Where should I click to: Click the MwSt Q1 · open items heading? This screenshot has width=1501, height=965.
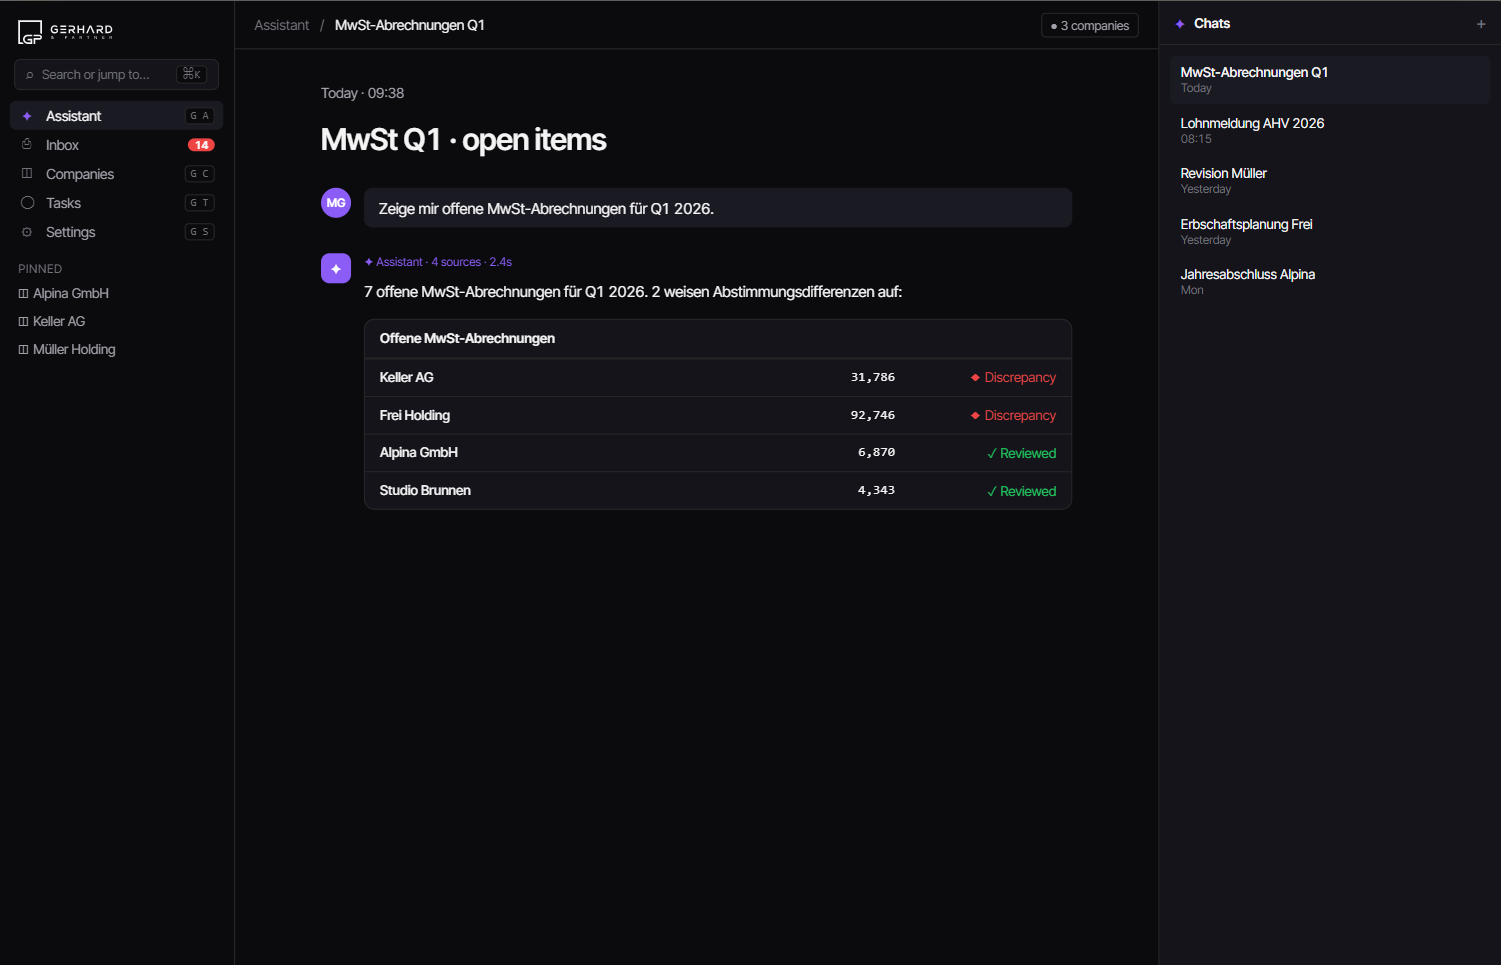point(463,140)
